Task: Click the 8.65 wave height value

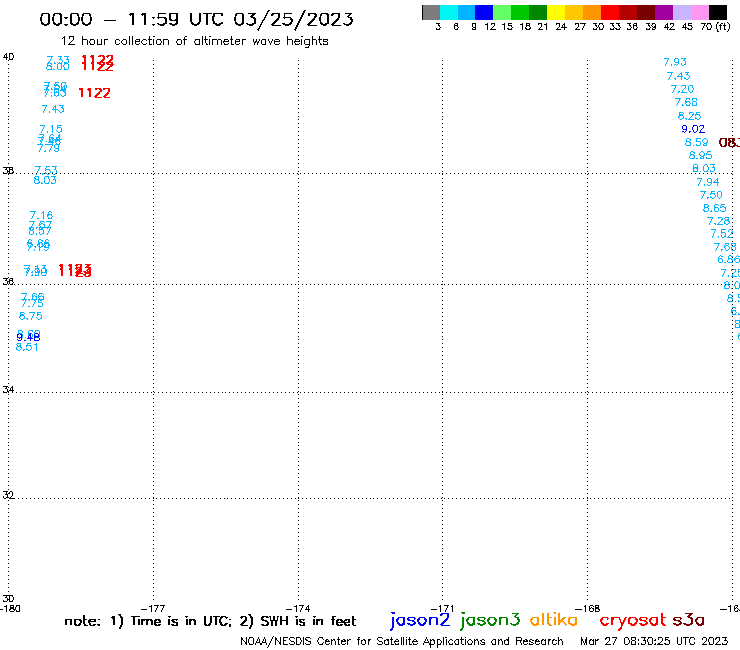Action: click(715, 208)
